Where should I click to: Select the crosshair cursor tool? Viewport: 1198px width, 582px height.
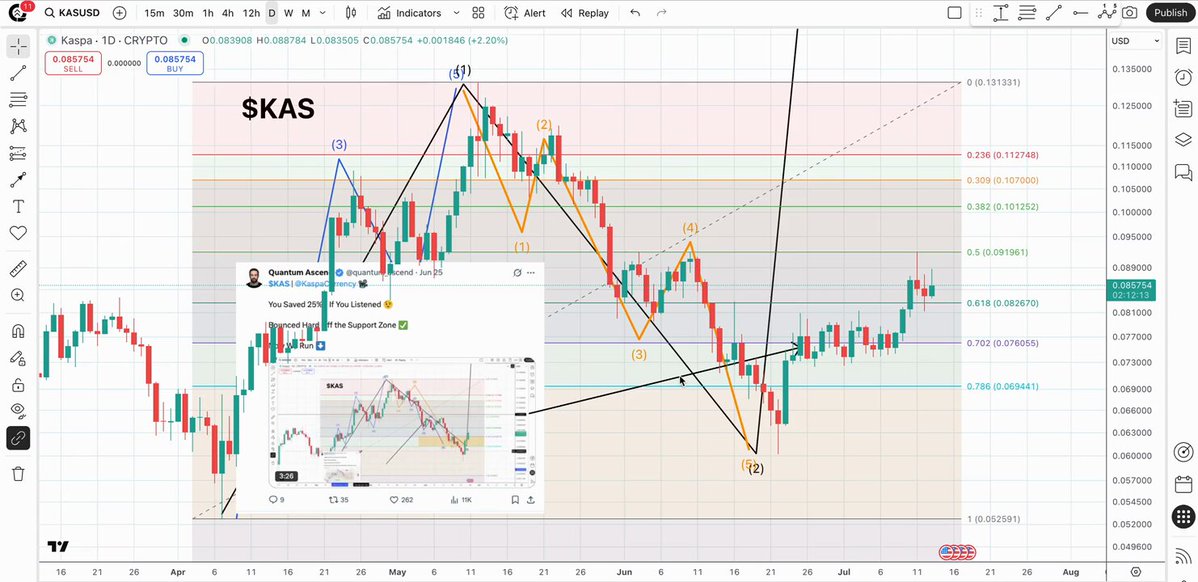click(x=18, y=47)
